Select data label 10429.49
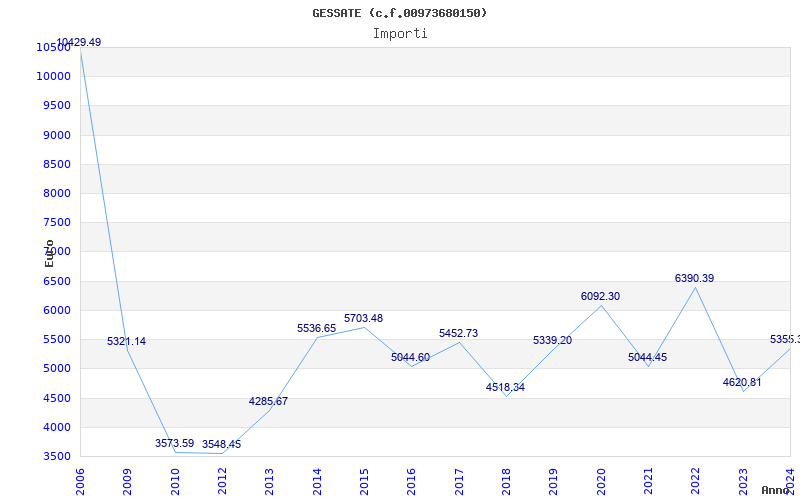Viewport: 800px width, 500px height. click(x=79, y=42)
